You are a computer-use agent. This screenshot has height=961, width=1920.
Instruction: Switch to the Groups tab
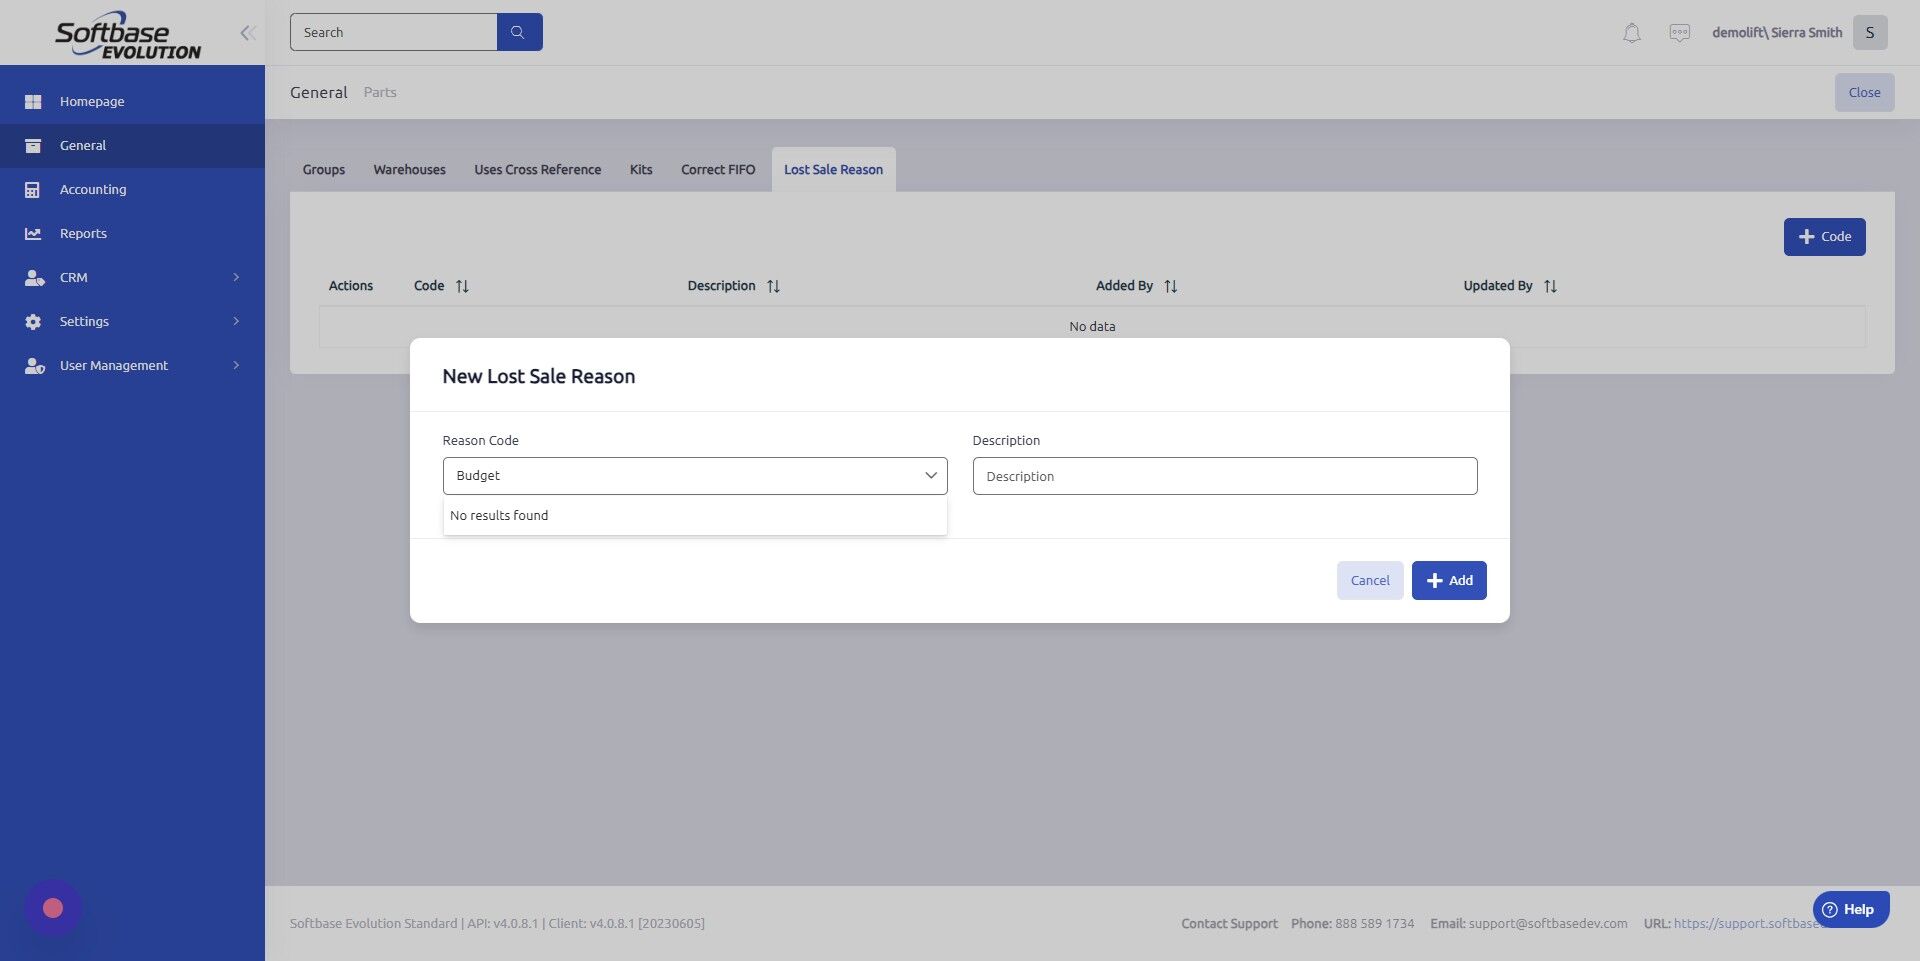coord(324,170)
